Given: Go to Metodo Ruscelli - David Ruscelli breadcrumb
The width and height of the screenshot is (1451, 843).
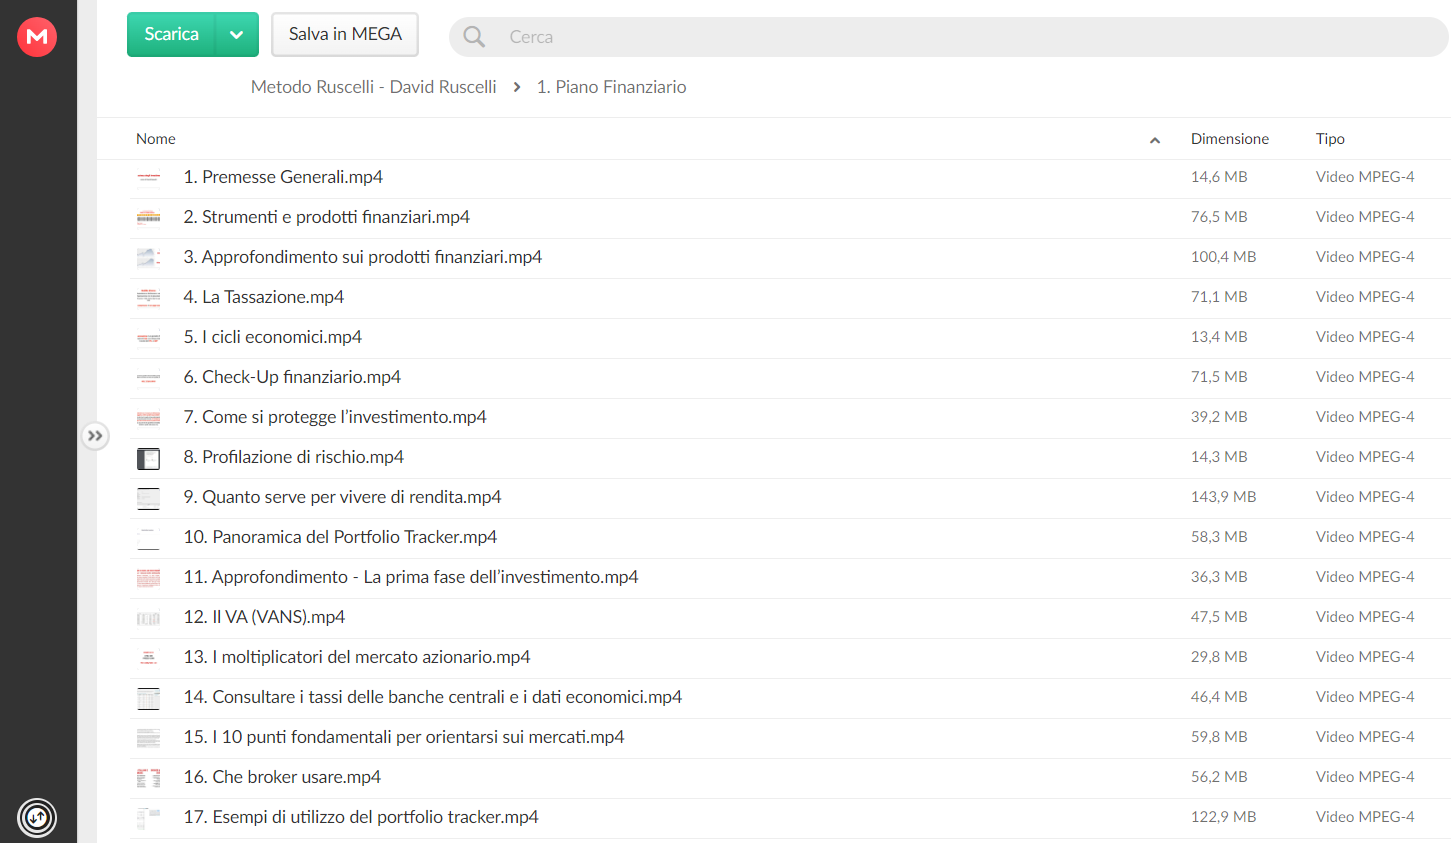Looking at the screenshot, I should click(x=374, y=87).
